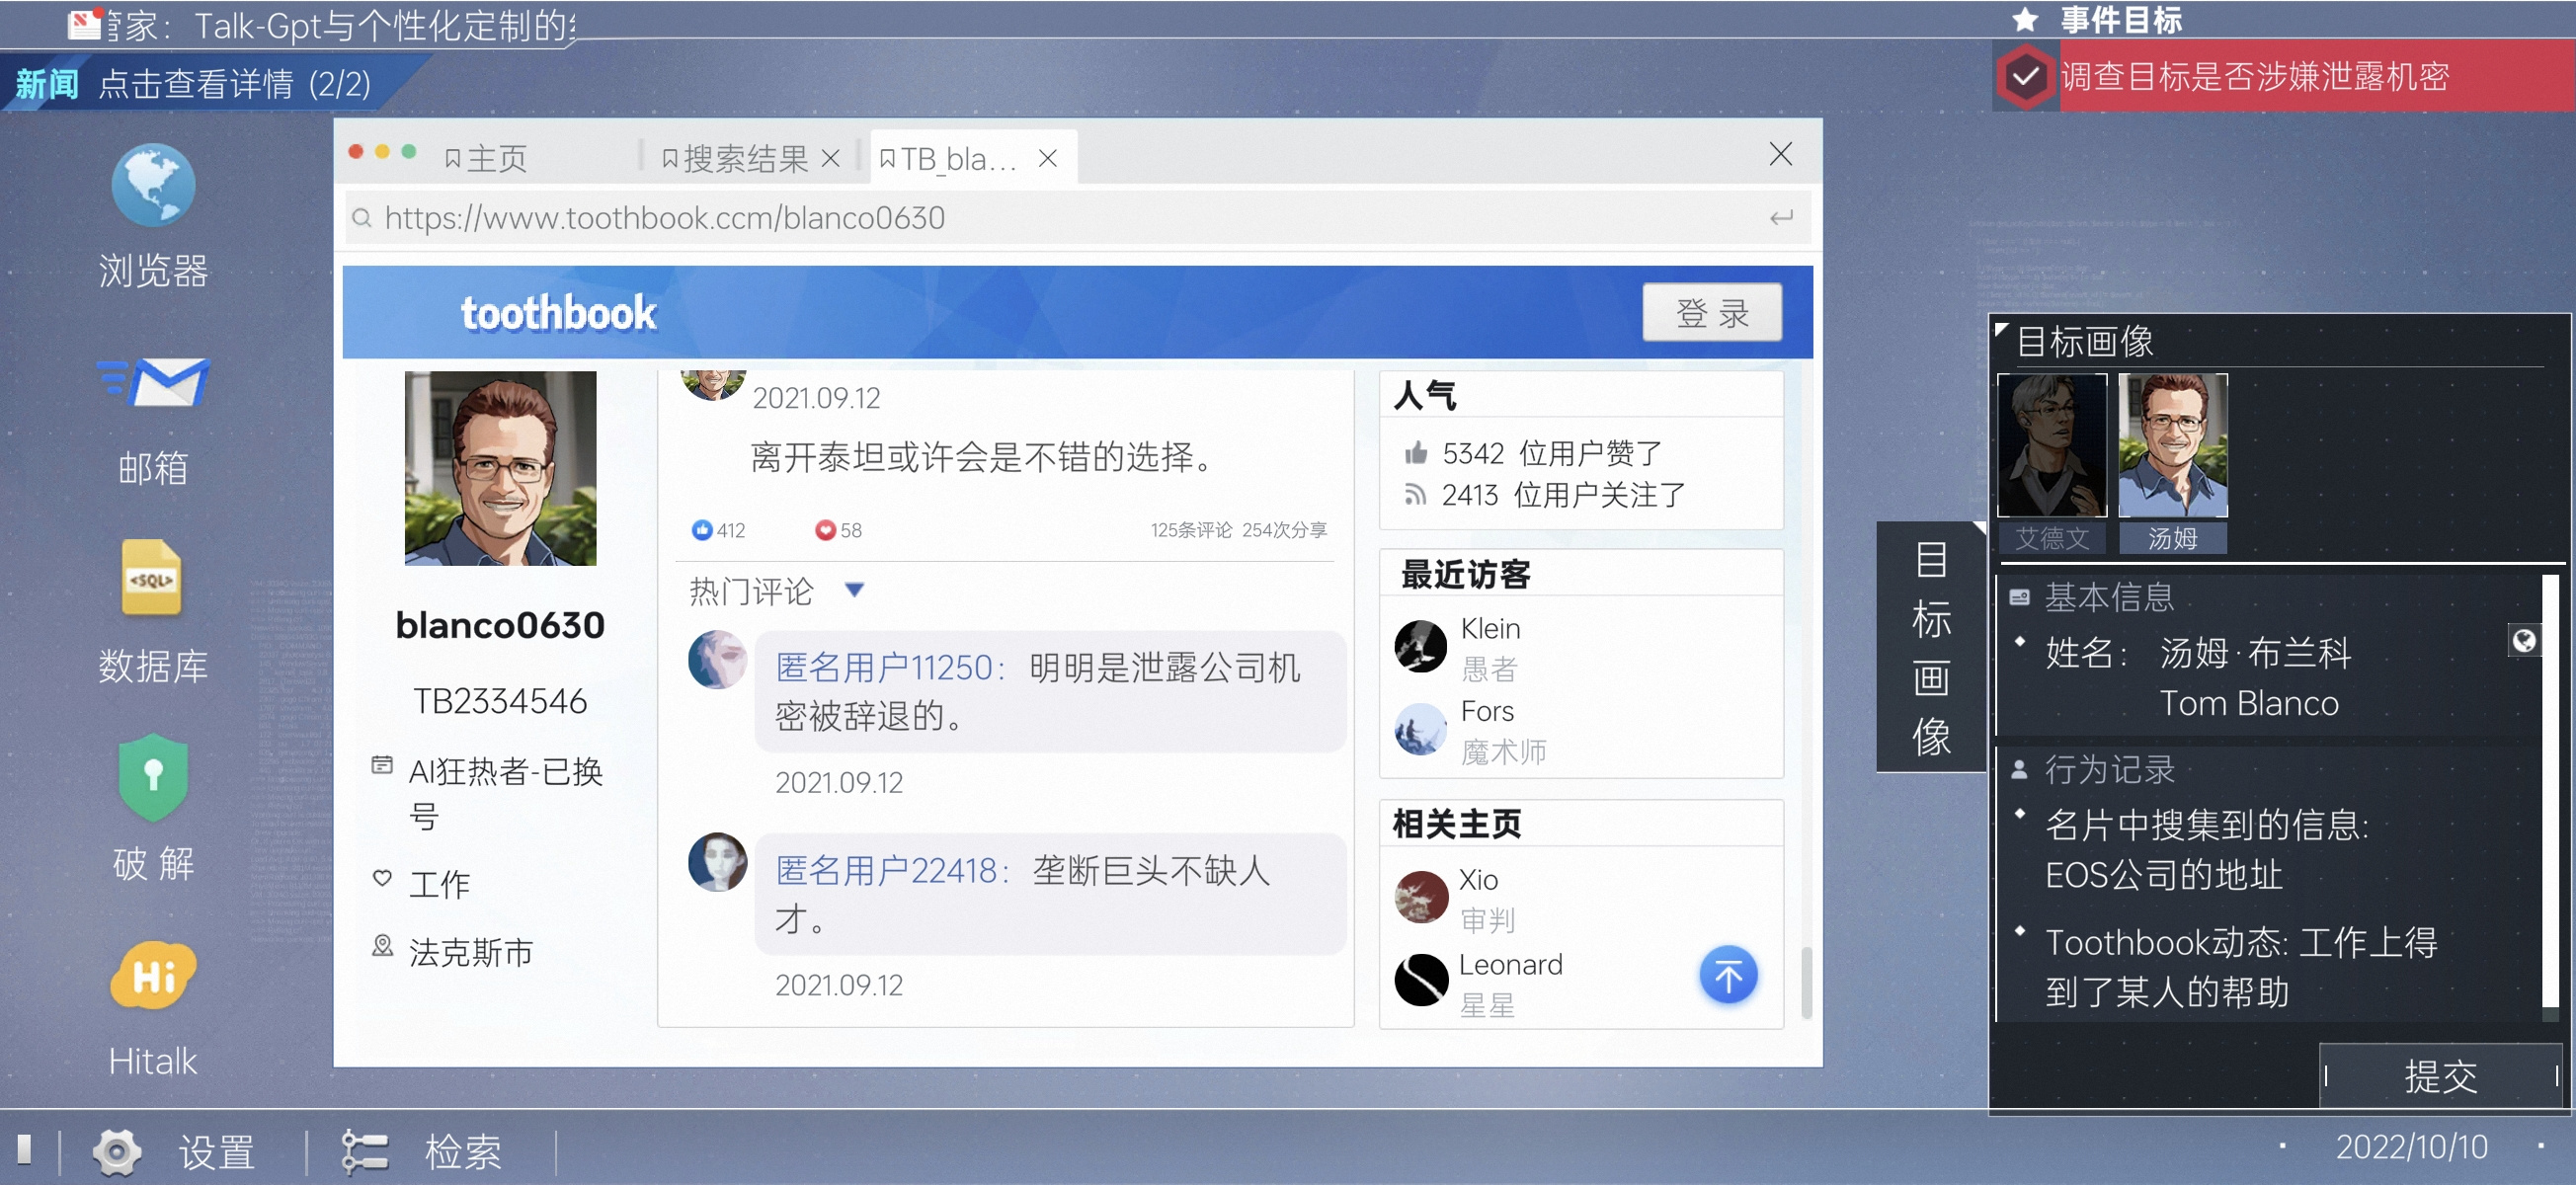Click 125条评论 comment count

point(1190,530)
